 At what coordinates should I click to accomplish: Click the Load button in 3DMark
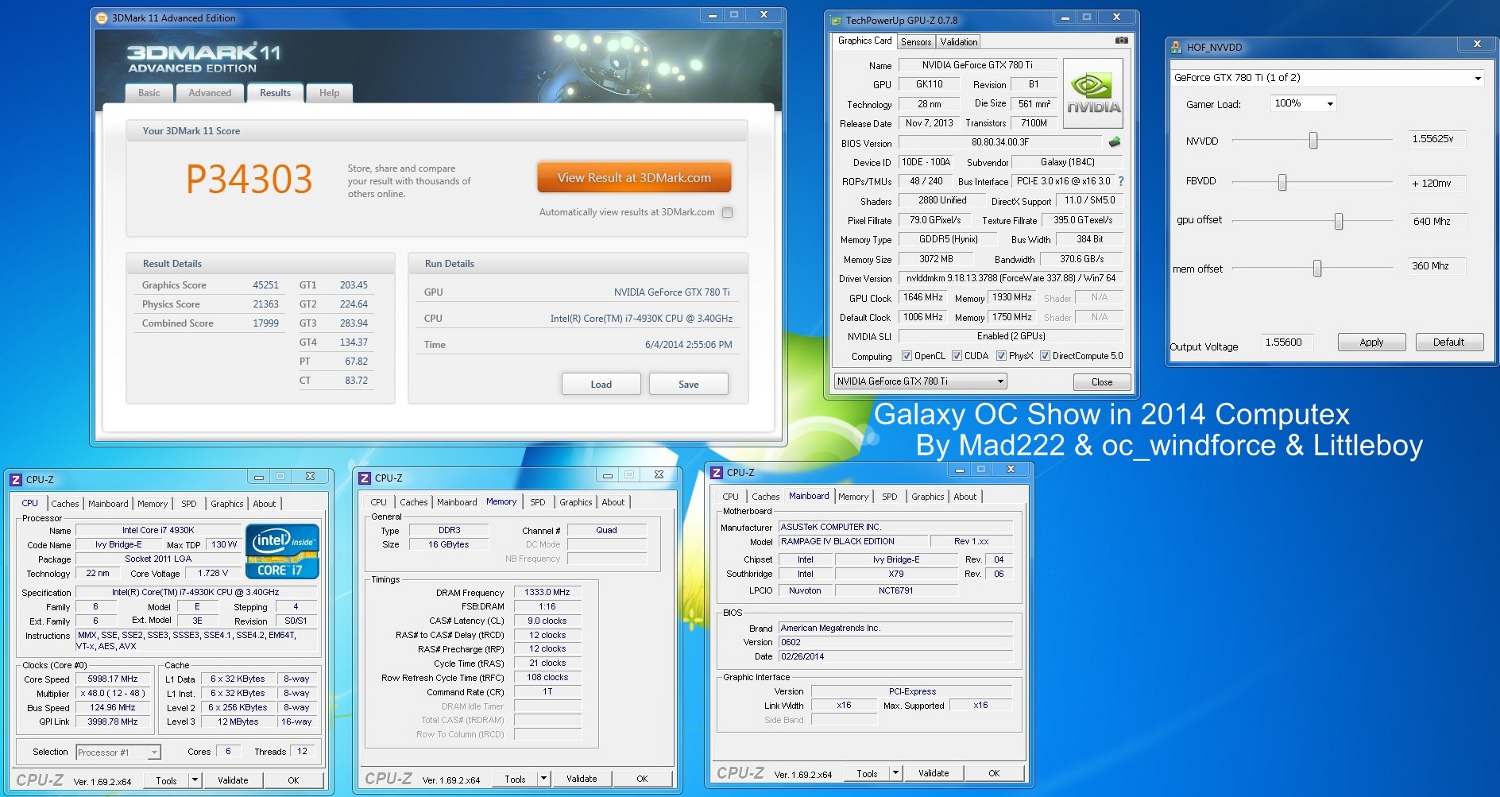point(601,384)
